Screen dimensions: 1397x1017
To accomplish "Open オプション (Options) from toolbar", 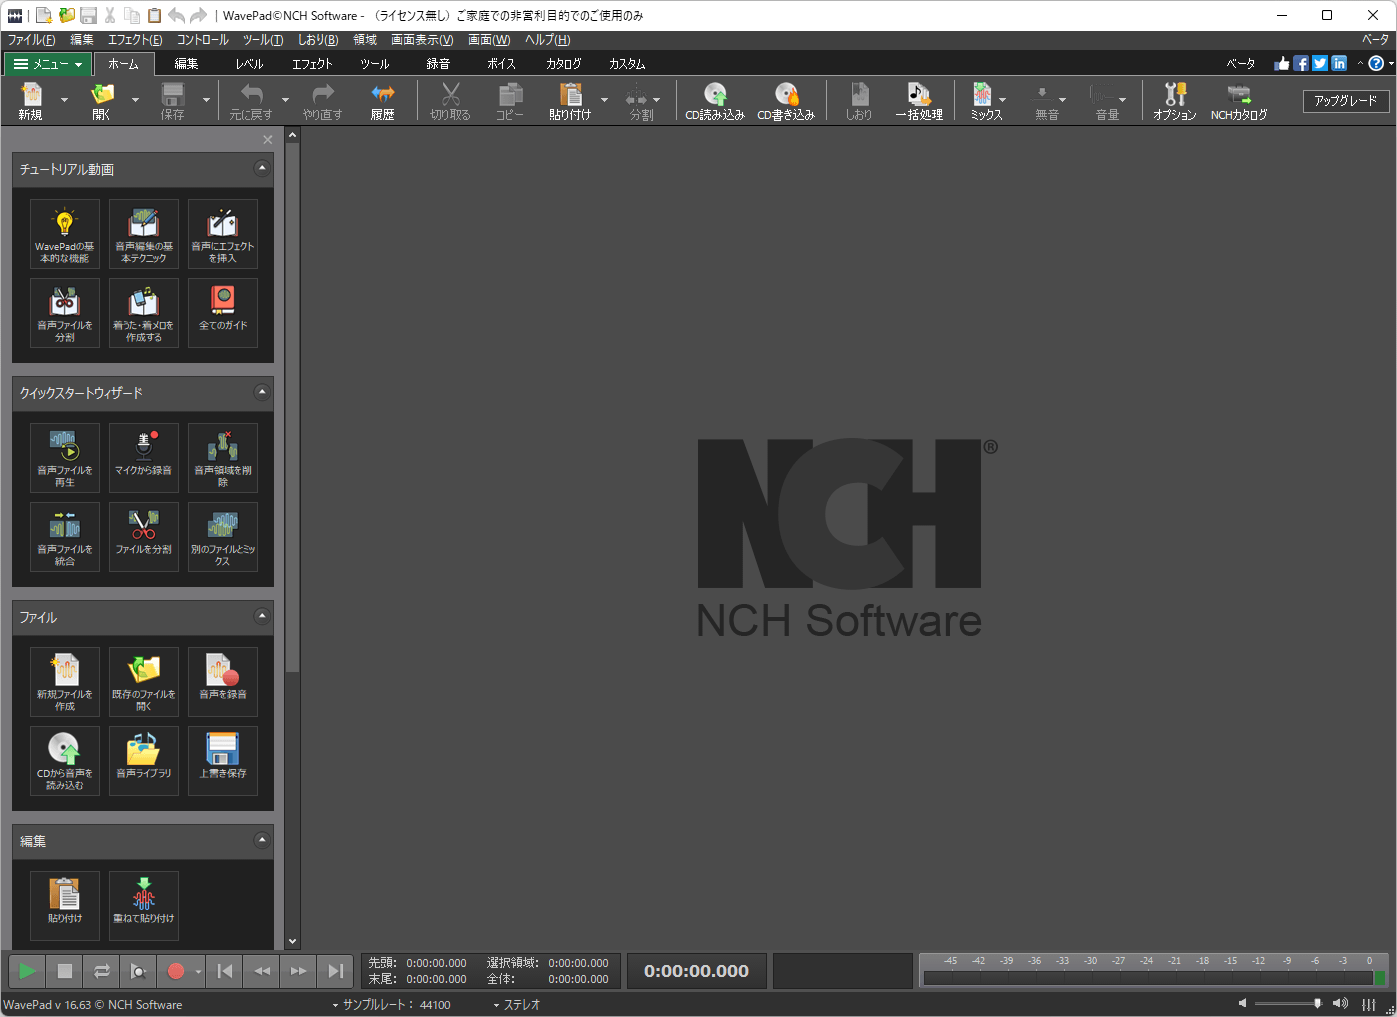I will [1175, 101].
